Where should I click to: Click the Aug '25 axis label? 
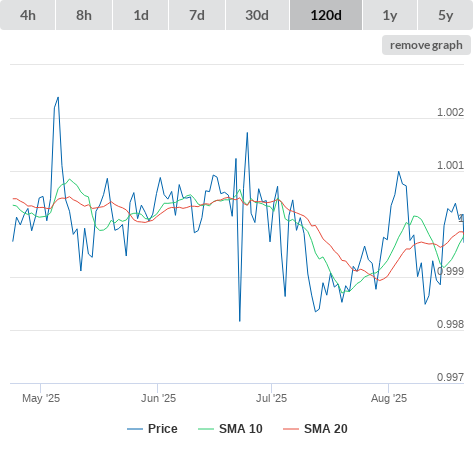[x=389, y=398]
